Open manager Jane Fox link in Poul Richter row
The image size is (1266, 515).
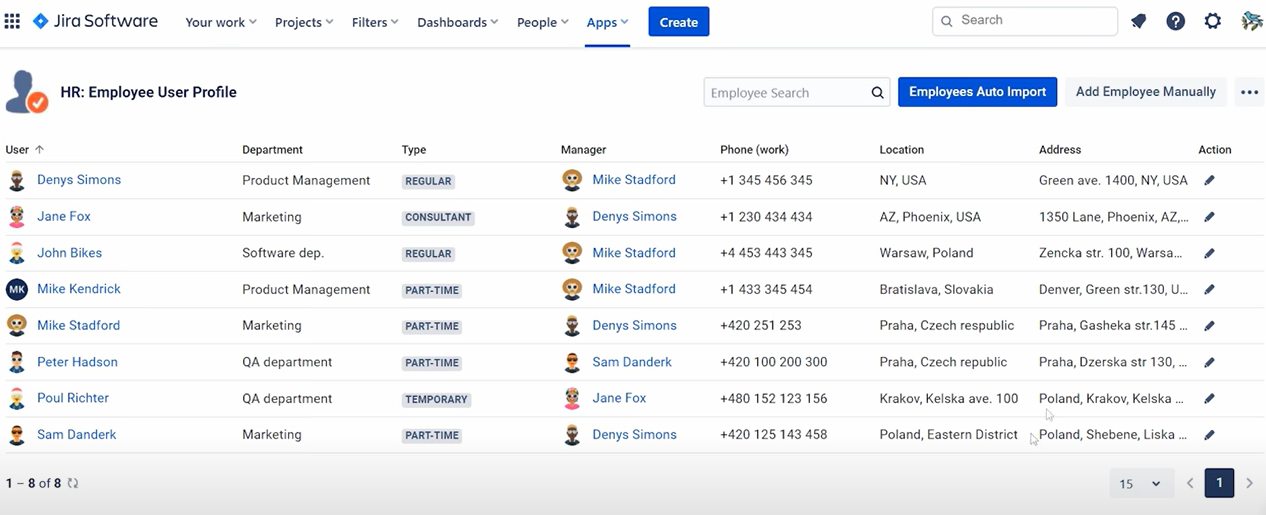(x=619, y=398)
